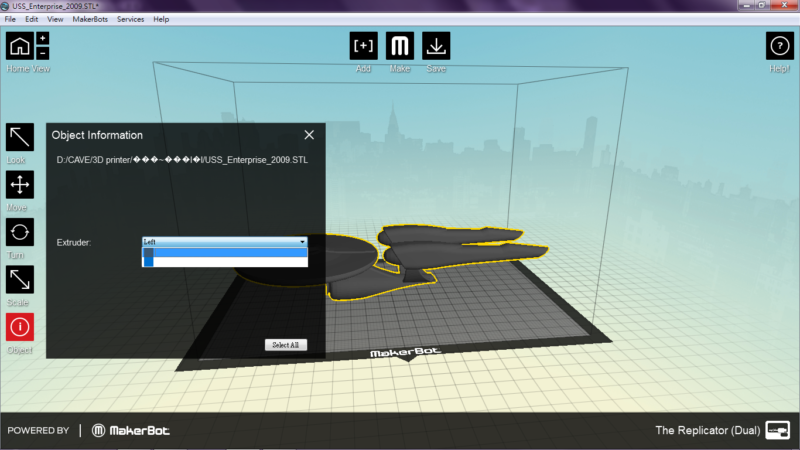Zoom out with the minus button
This screenshot has width=800, height=450.
pyautogui.click(x=43, y=53)
